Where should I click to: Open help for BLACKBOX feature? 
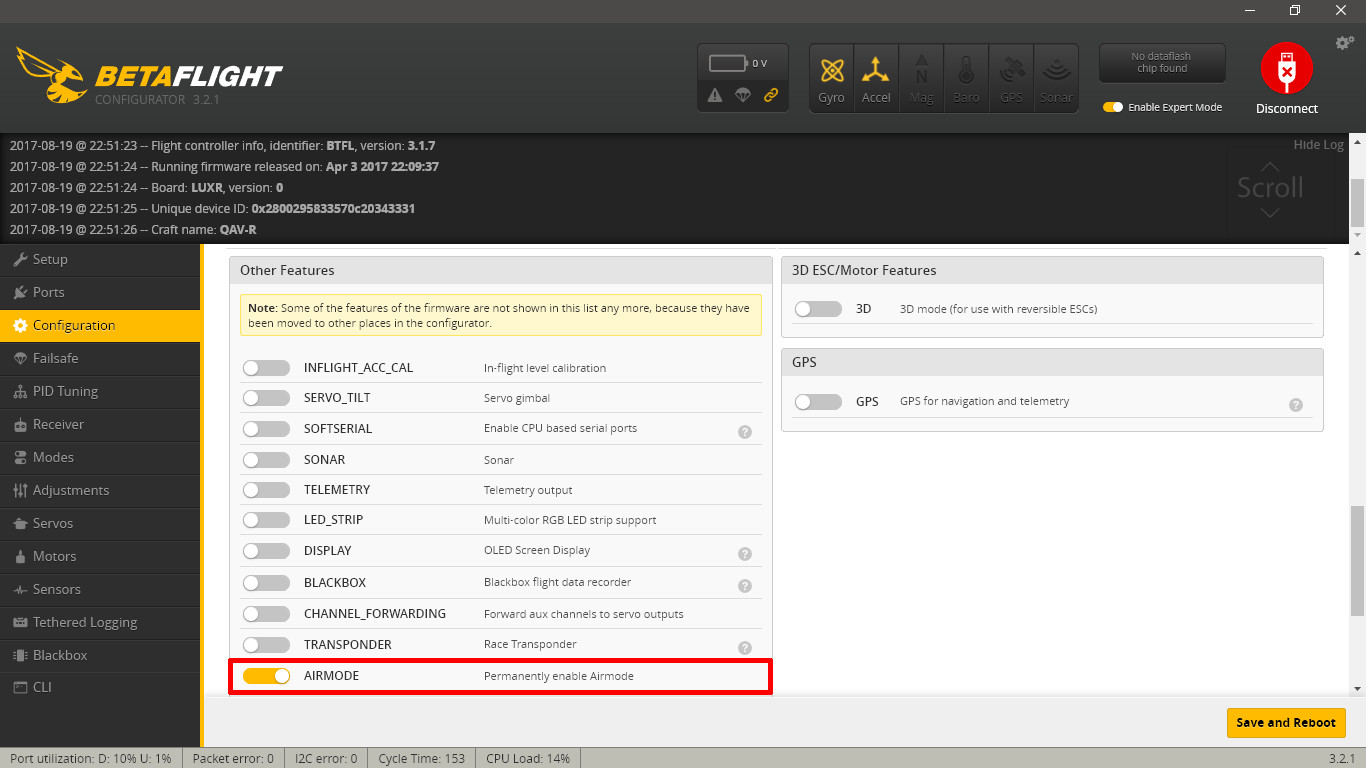tap(745, 586)
